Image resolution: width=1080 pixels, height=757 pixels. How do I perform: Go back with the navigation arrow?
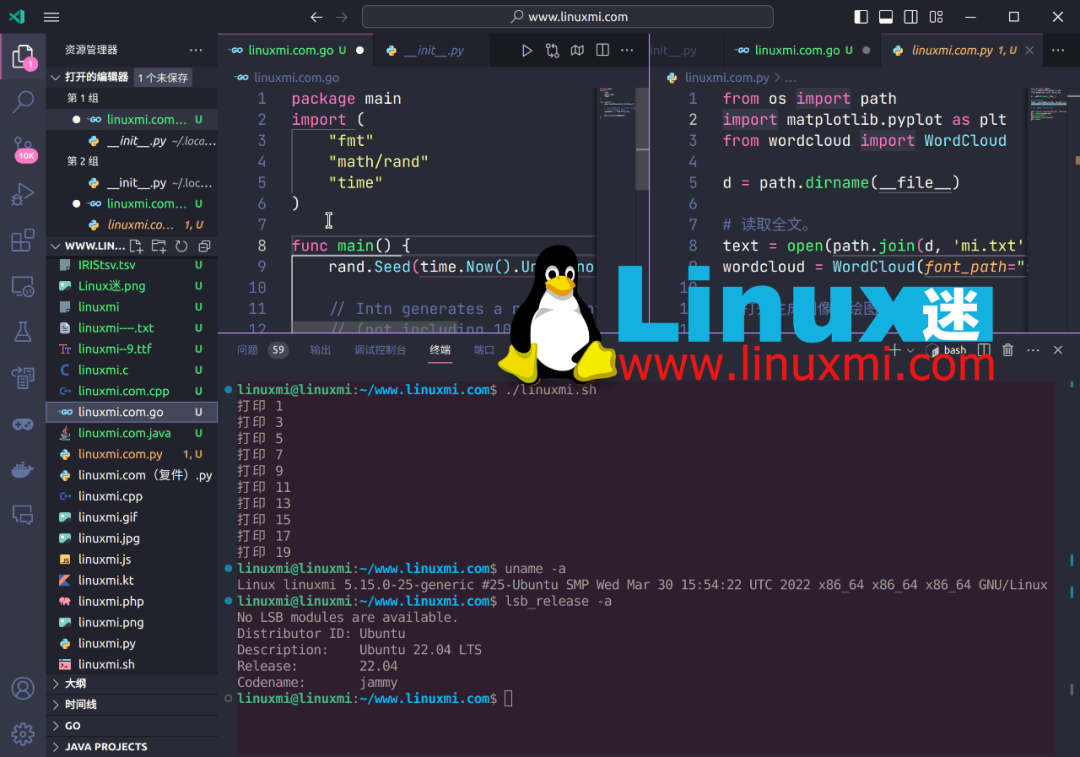click(x=316, y=17)
